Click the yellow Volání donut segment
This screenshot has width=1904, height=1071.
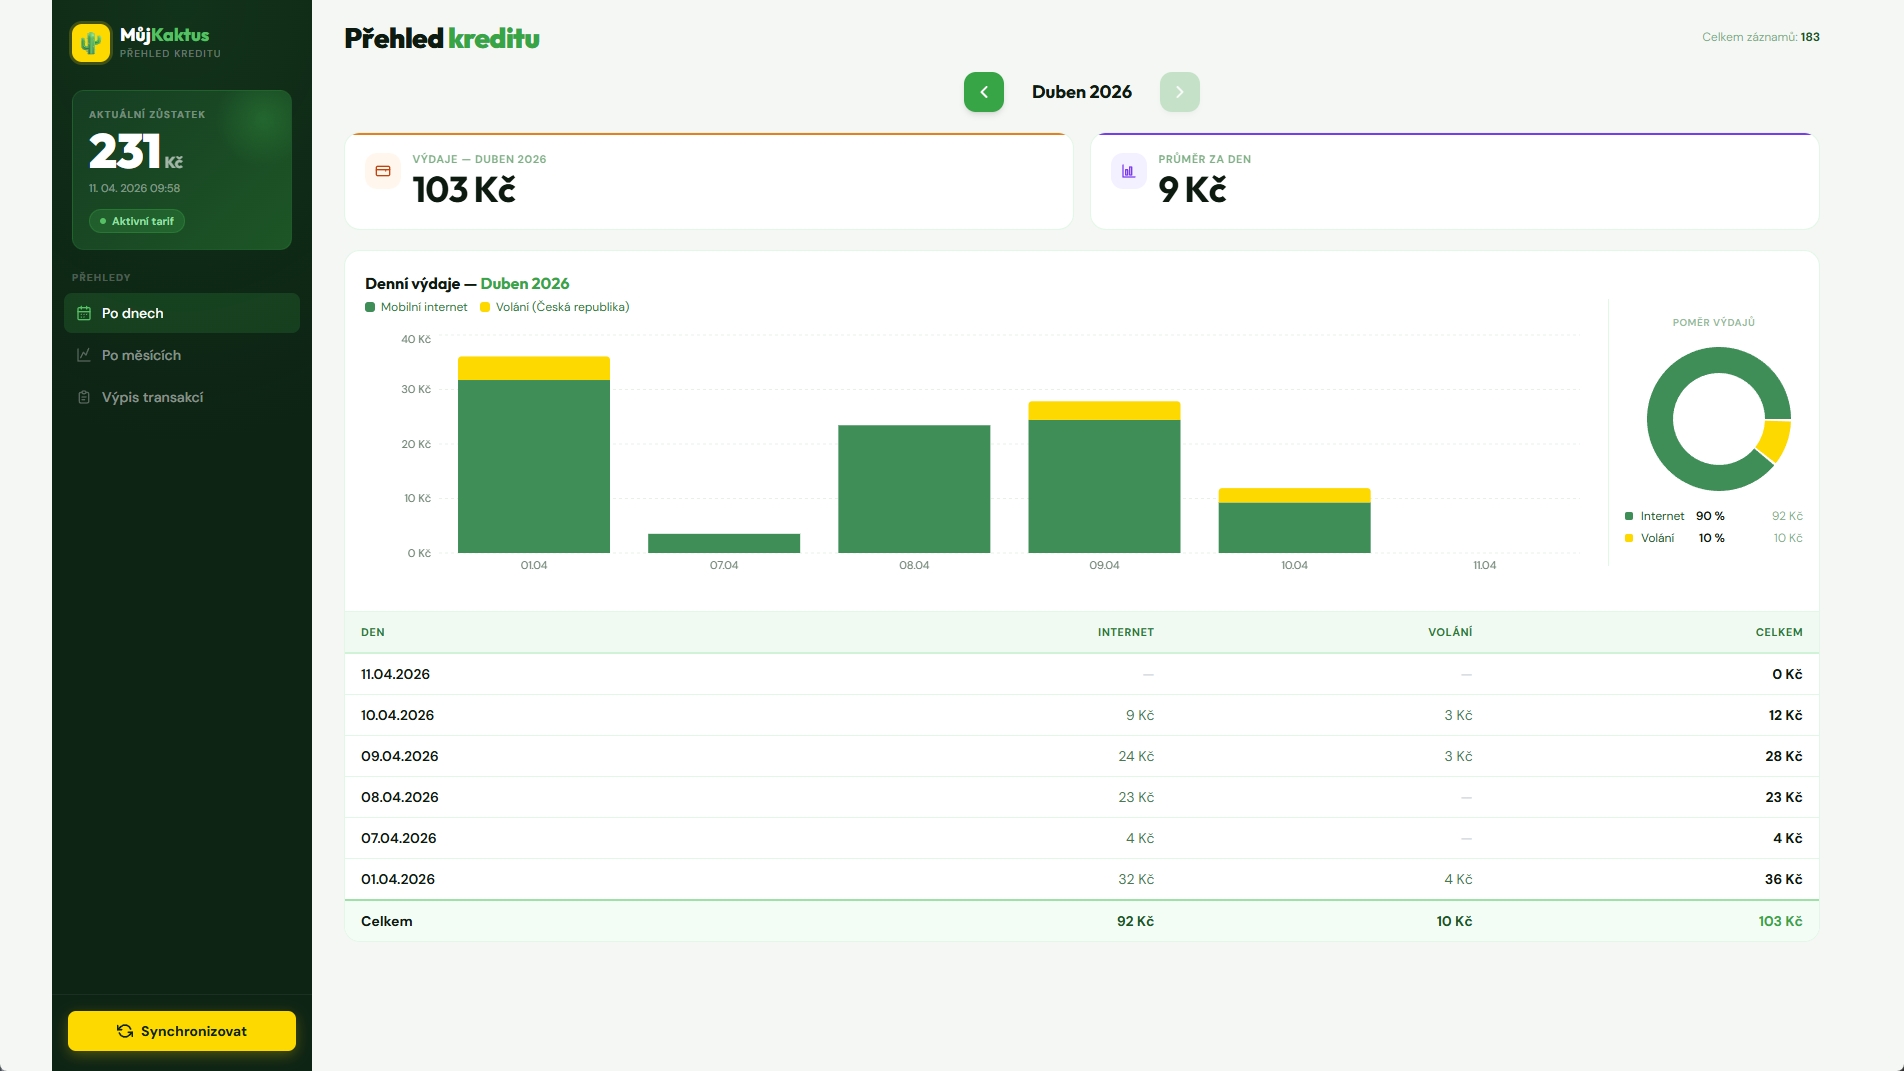coord(1774,440)
